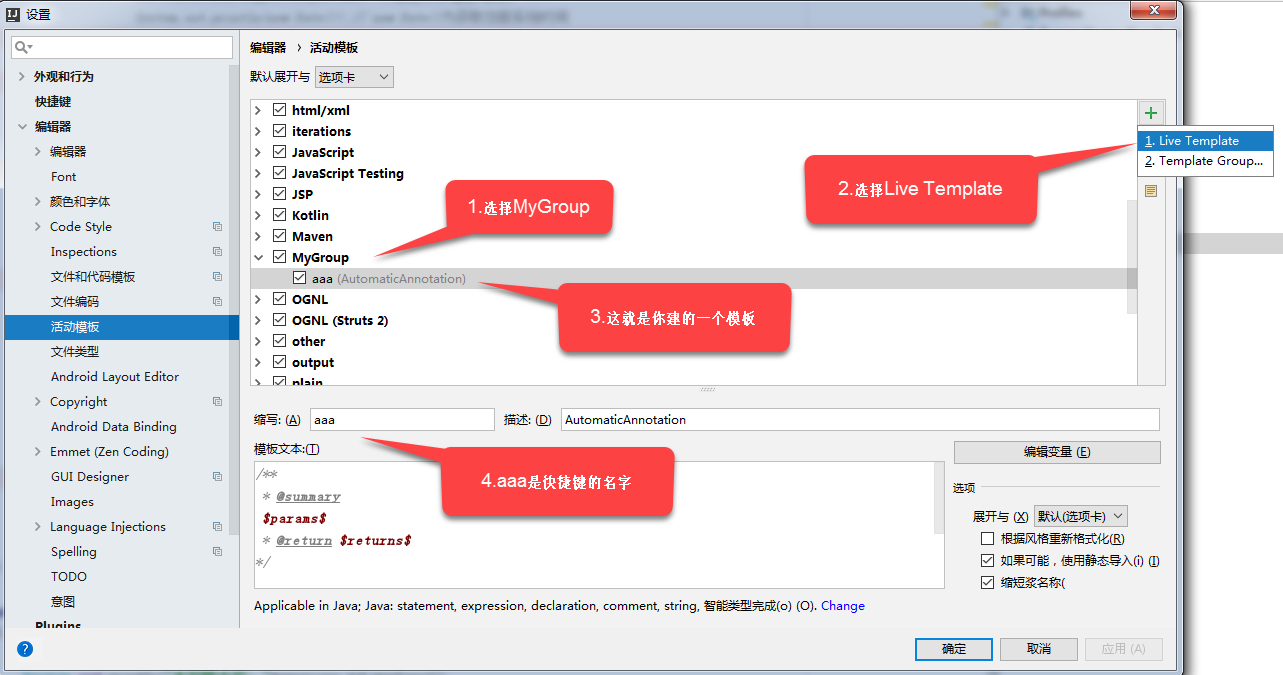Click the project-level icon beside Inspections
This screenshot has width=1283, height=675.
(217, 252)
